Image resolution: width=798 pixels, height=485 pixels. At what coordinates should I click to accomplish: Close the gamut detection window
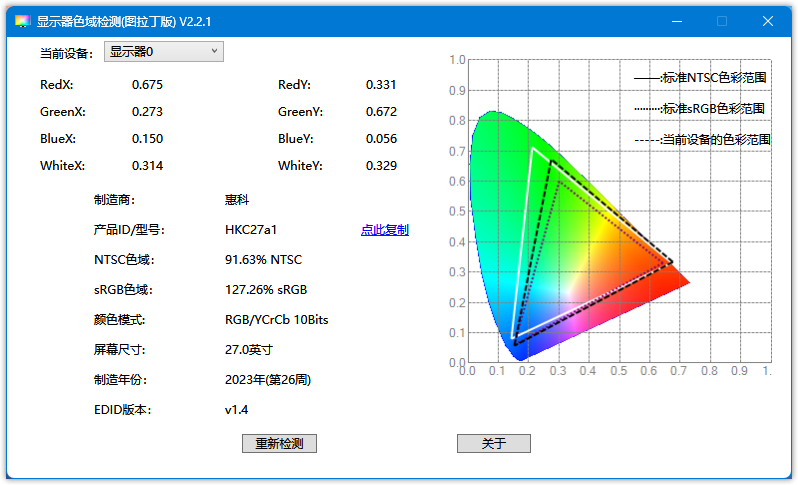click(x=767, y=21)
